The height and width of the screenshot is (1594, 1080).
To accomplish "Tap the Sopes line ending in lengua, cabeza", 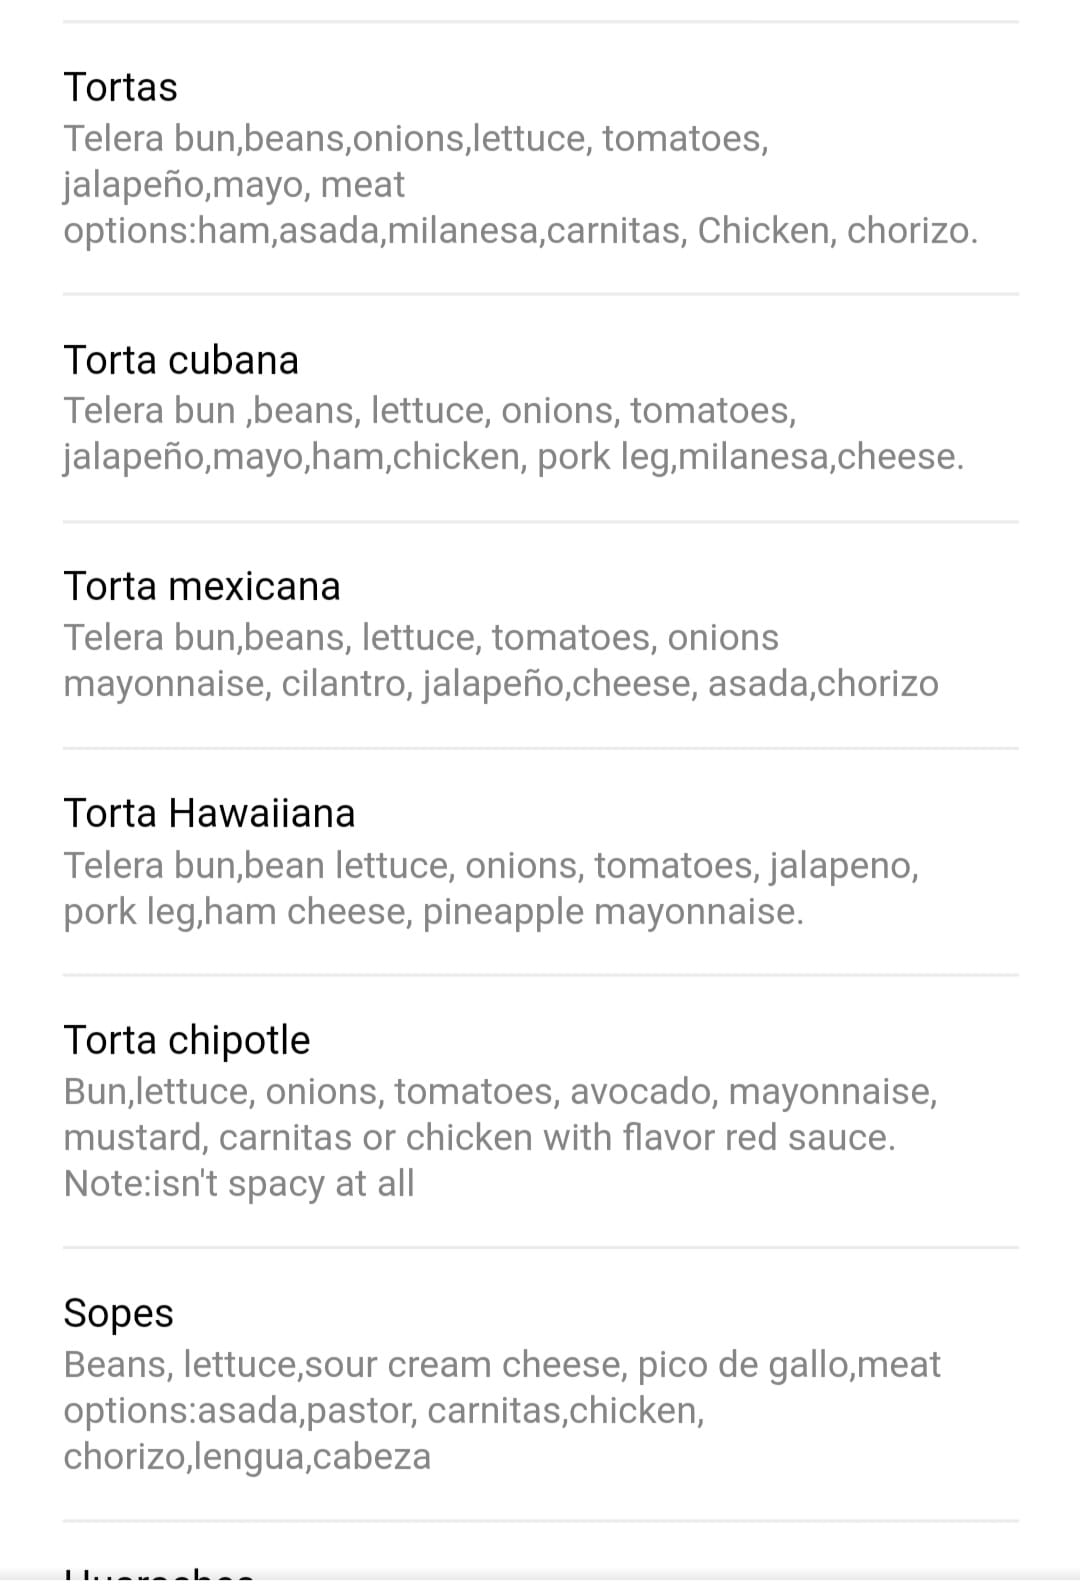I will tap(247, 1457).
